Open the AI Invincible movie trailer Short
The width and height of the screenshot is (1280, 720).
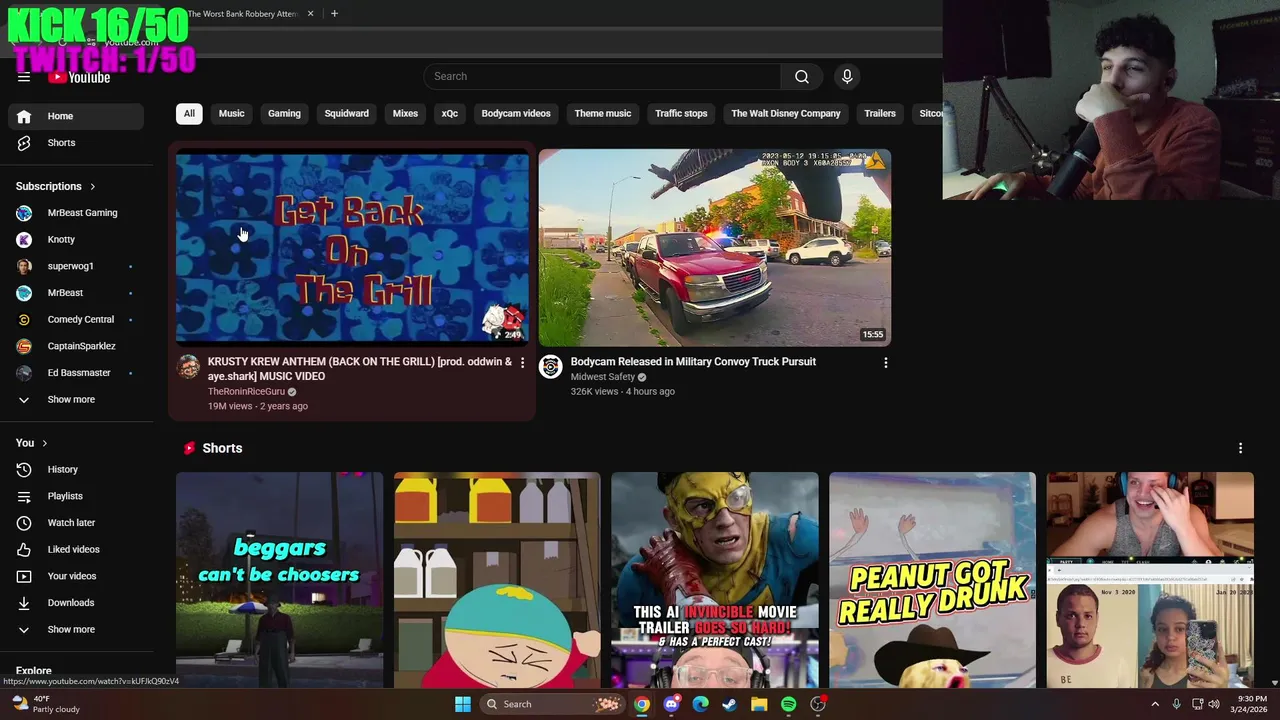coord(715,580)
